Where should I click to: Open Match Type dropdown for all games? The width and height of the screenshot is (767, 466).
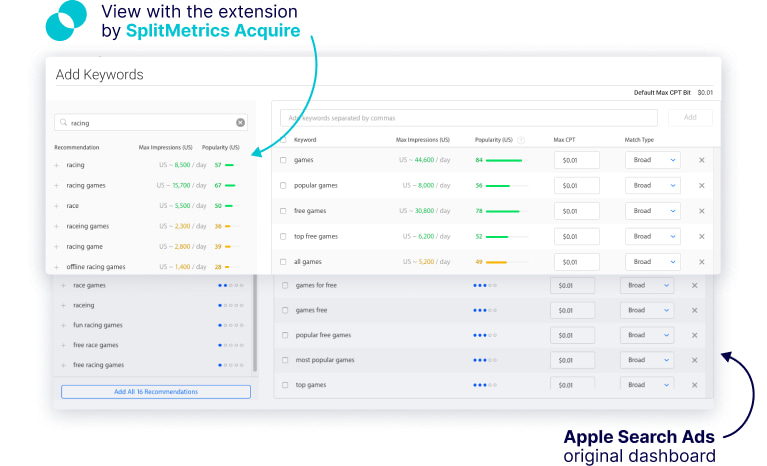click(653, 262)
